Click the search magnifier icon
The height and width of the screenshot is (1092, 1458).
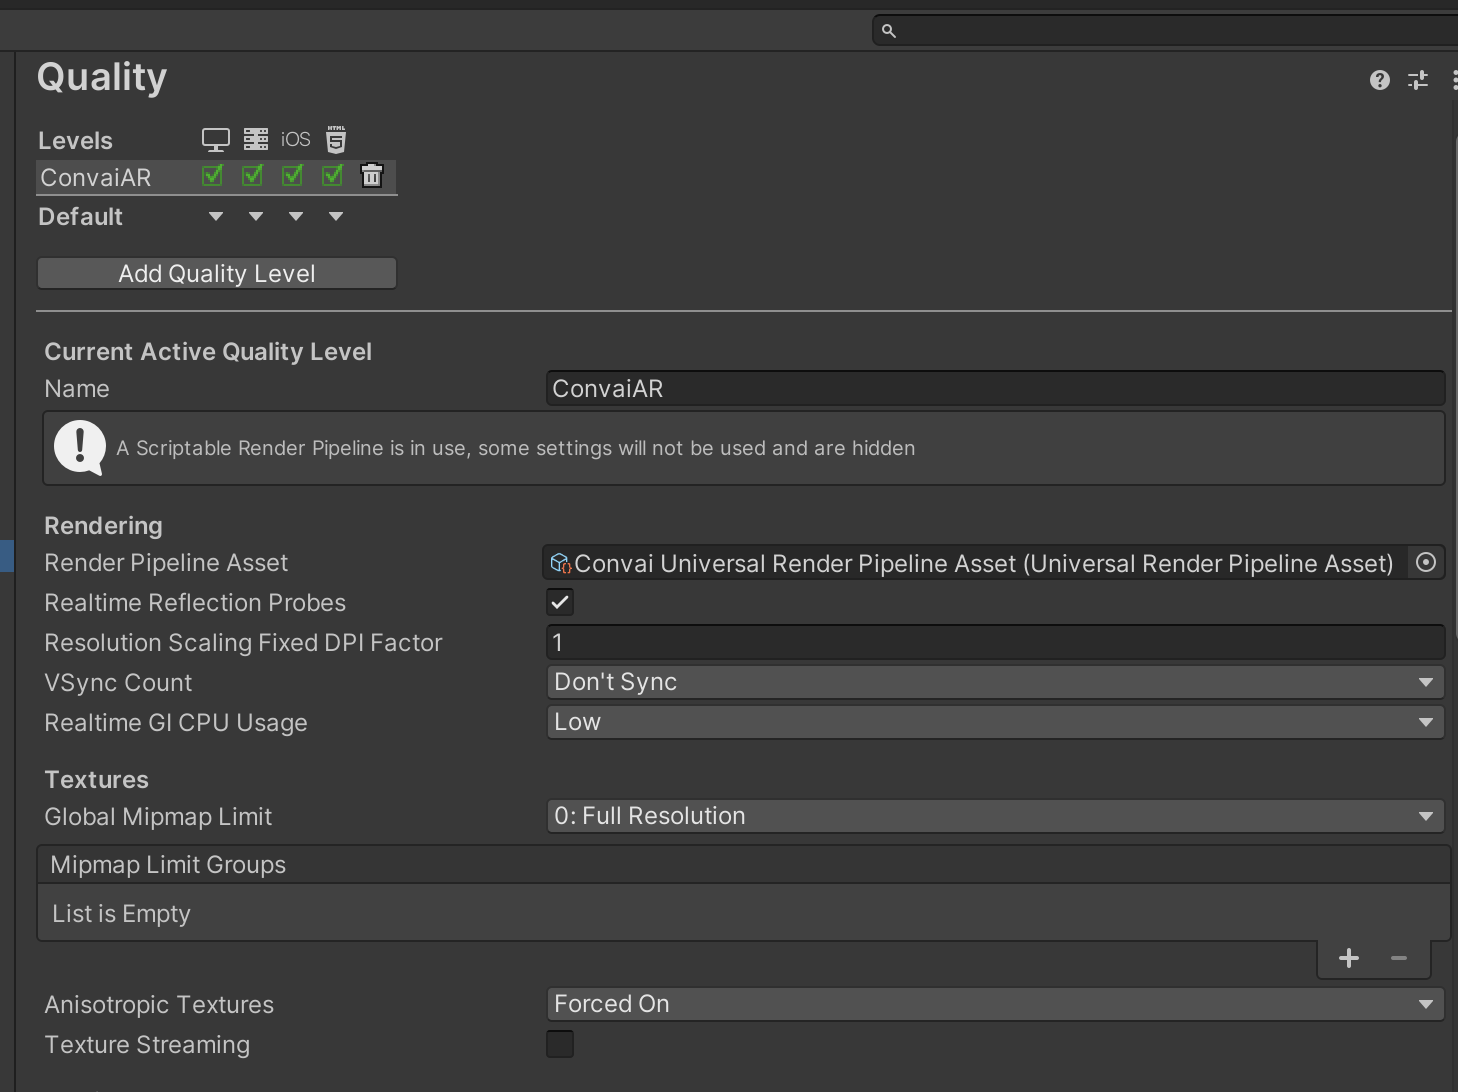888,31
